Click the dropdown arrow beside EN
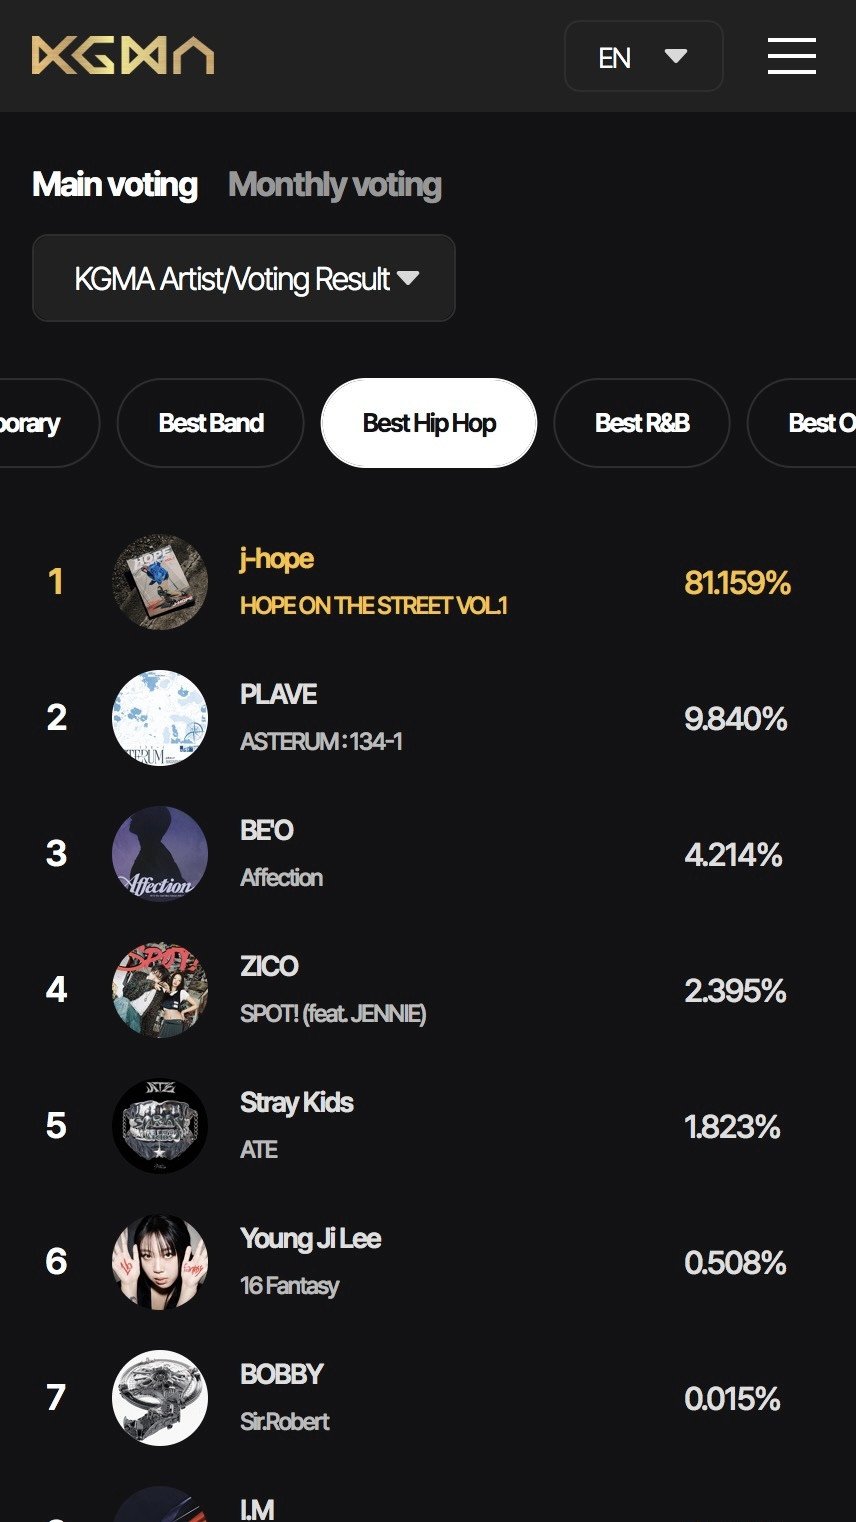This screenshot has width=856, height=1522. point(676,56)
